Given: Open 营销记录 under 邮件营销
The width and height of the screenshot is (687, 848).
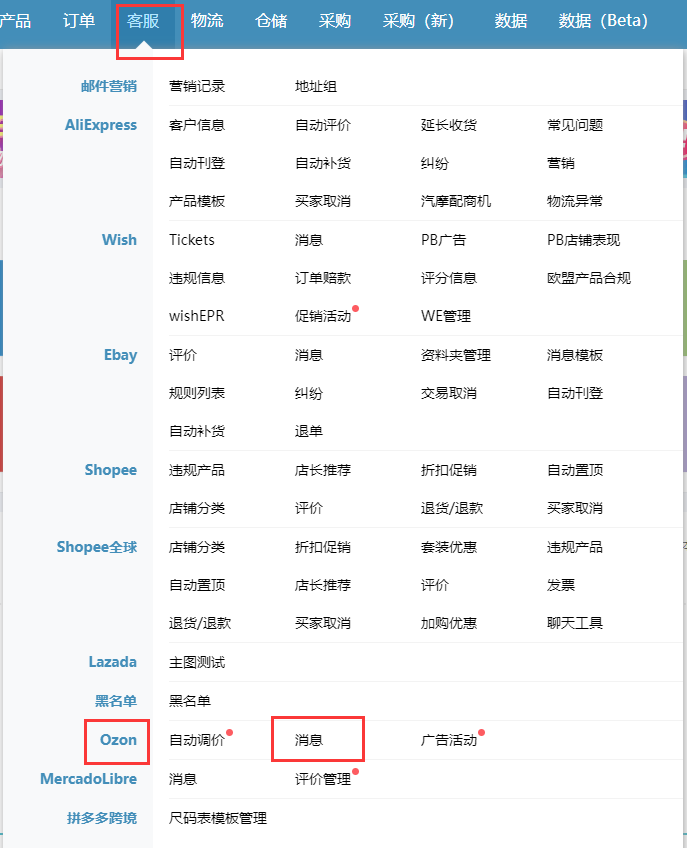Looking at the screenshot, I should [197, 87].
